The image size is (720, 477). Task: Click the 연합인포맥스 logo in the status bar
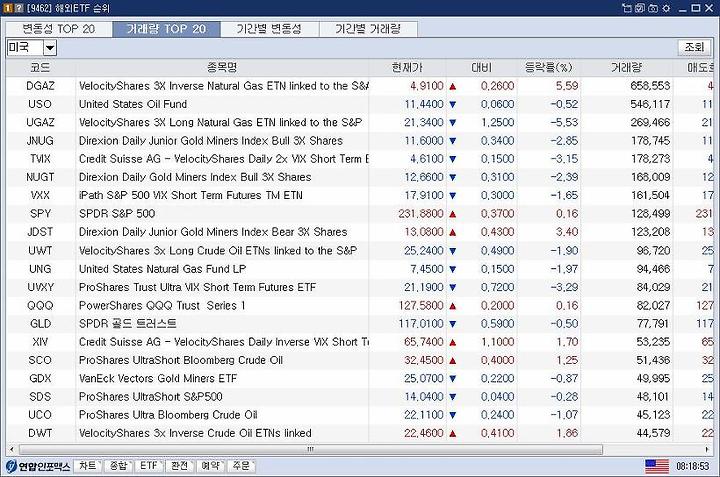coord(38,466)
